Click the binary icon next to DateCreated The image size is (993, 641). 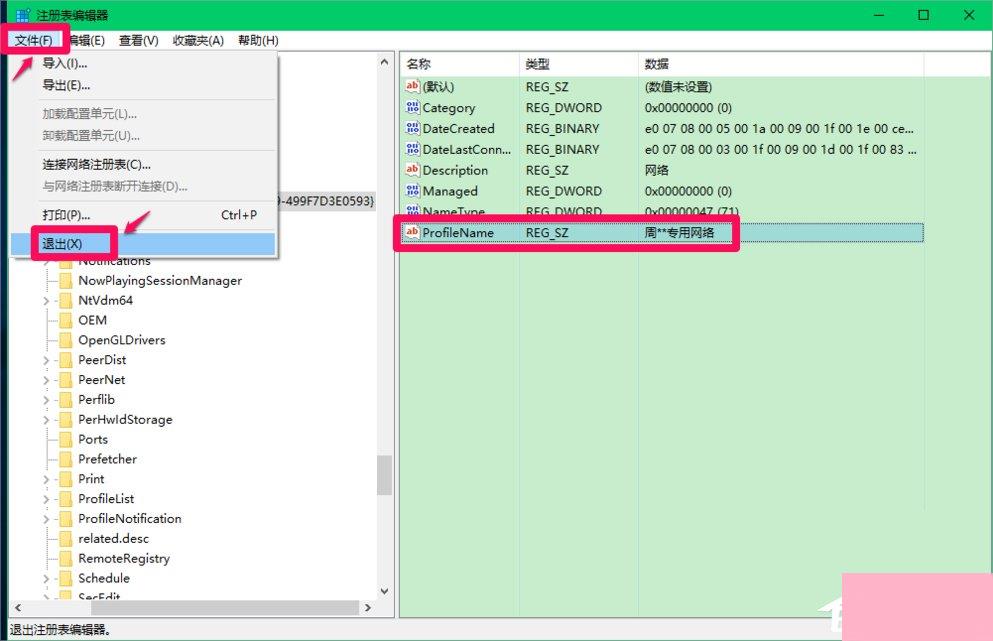coord(412,128)
